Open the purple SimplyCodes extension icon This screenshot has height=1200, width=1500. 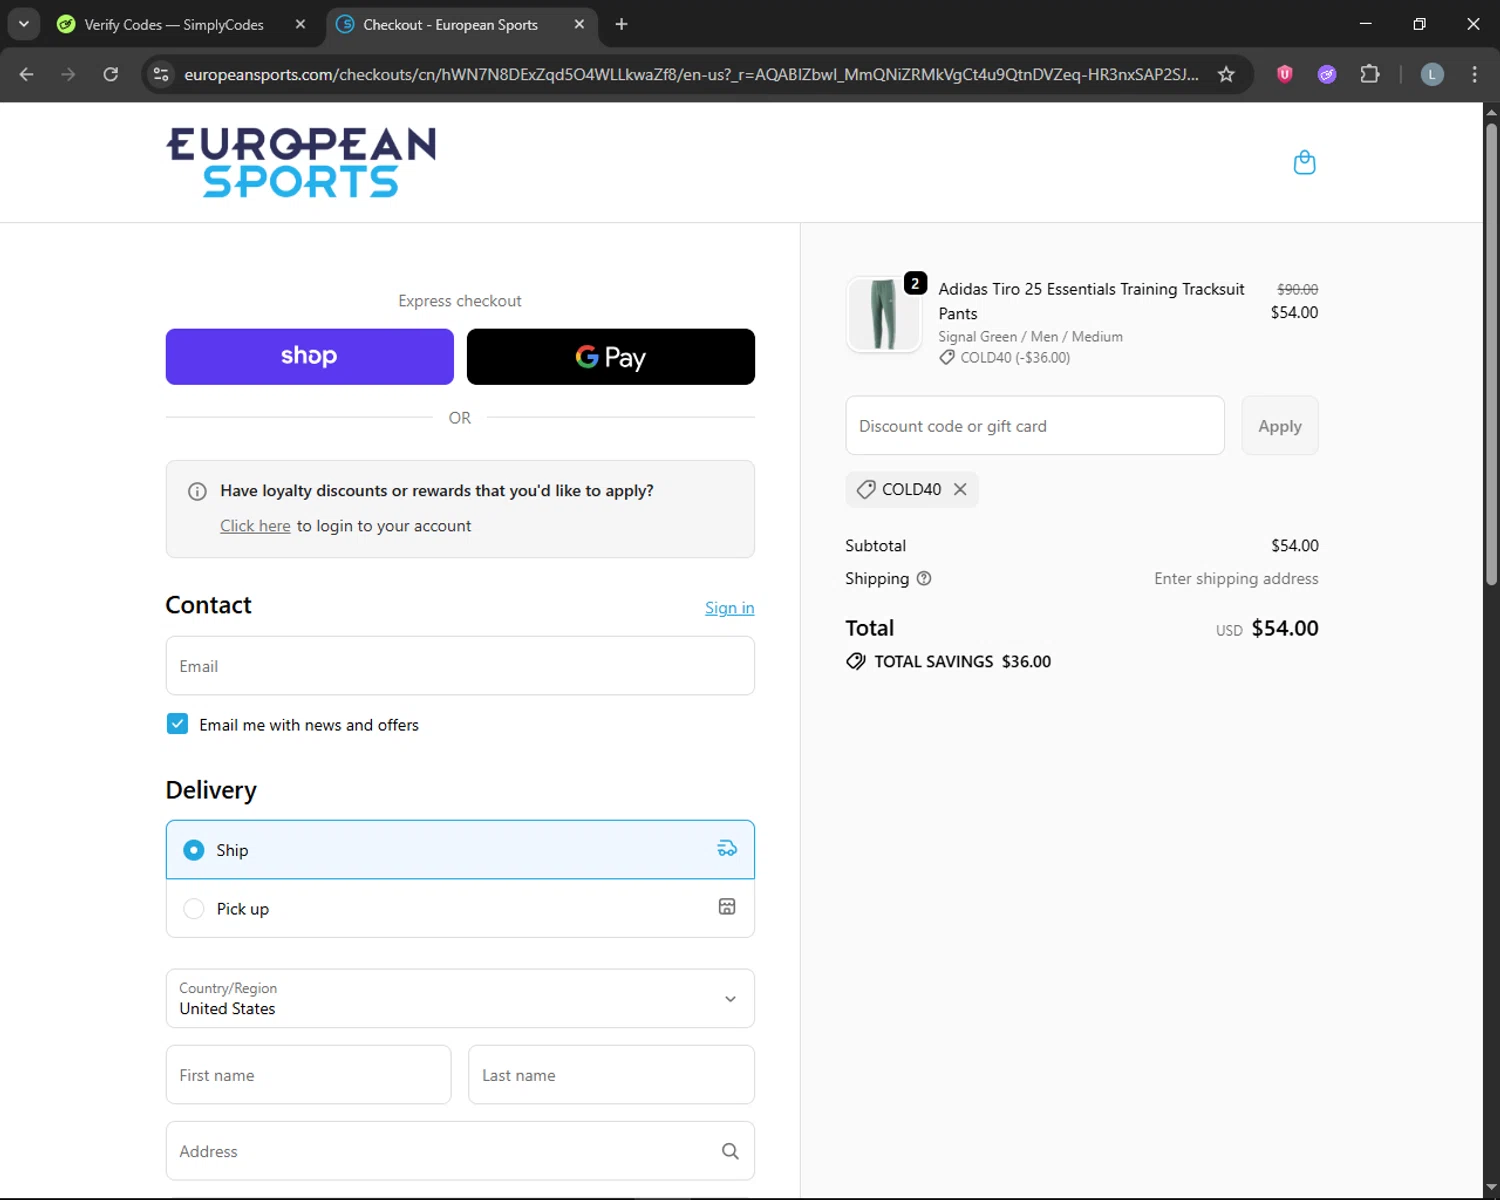pyautogui.click(x=1327, y=74)
